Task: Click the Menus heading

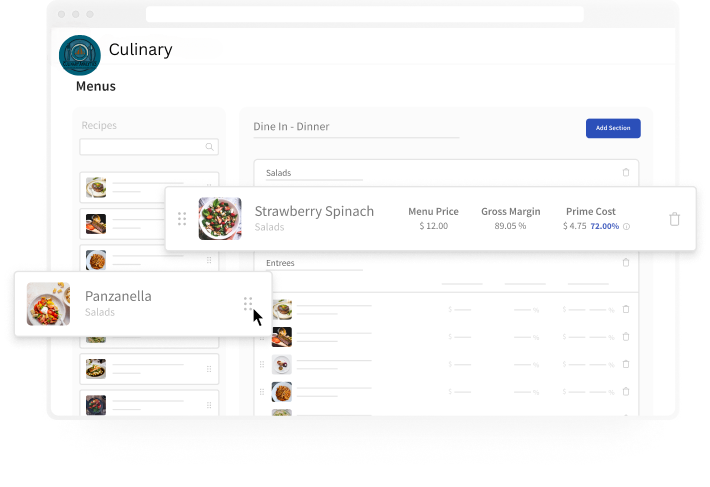Action: coord(96,86)
